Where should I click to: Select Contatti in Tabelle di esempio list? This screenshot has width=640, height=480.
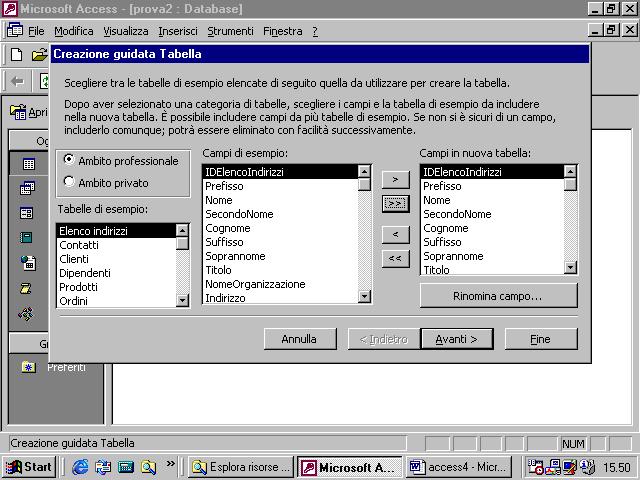coord(117,245)
